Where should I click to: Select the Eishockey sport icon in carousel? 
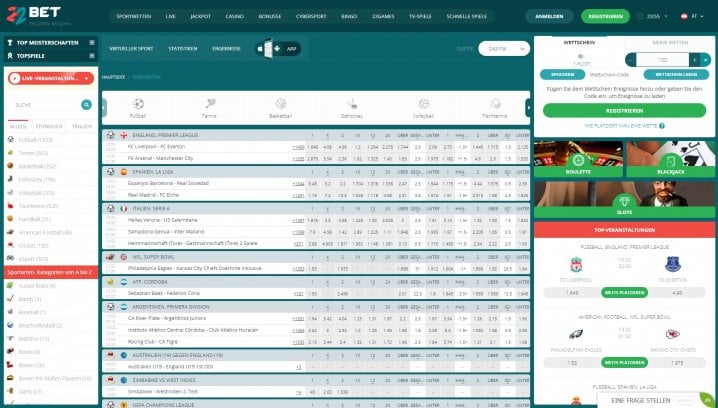(x=352, y=104)
